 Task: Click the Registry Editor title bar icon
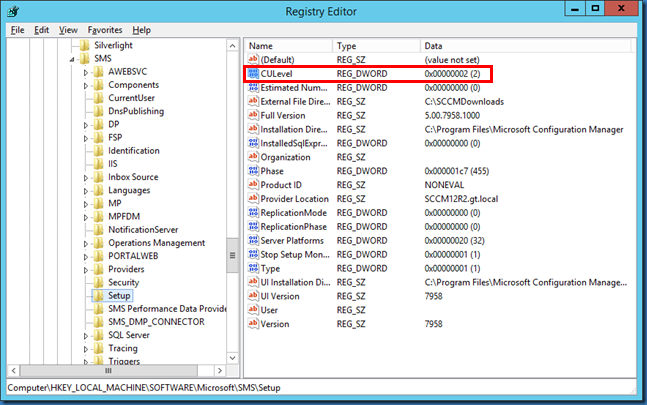(x=13, y=11)
